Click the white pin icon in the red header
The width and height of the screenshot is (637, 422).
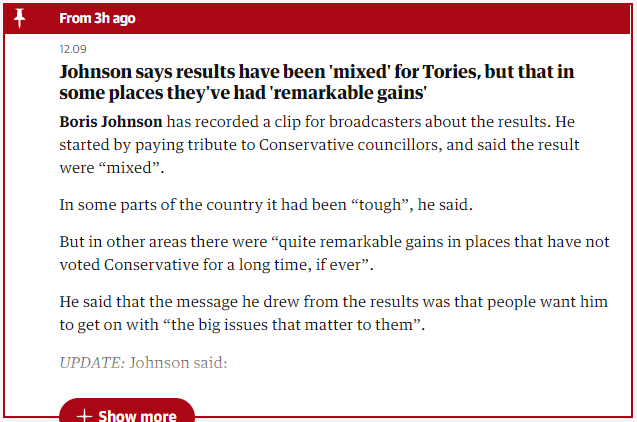click(x=19, y=18)
